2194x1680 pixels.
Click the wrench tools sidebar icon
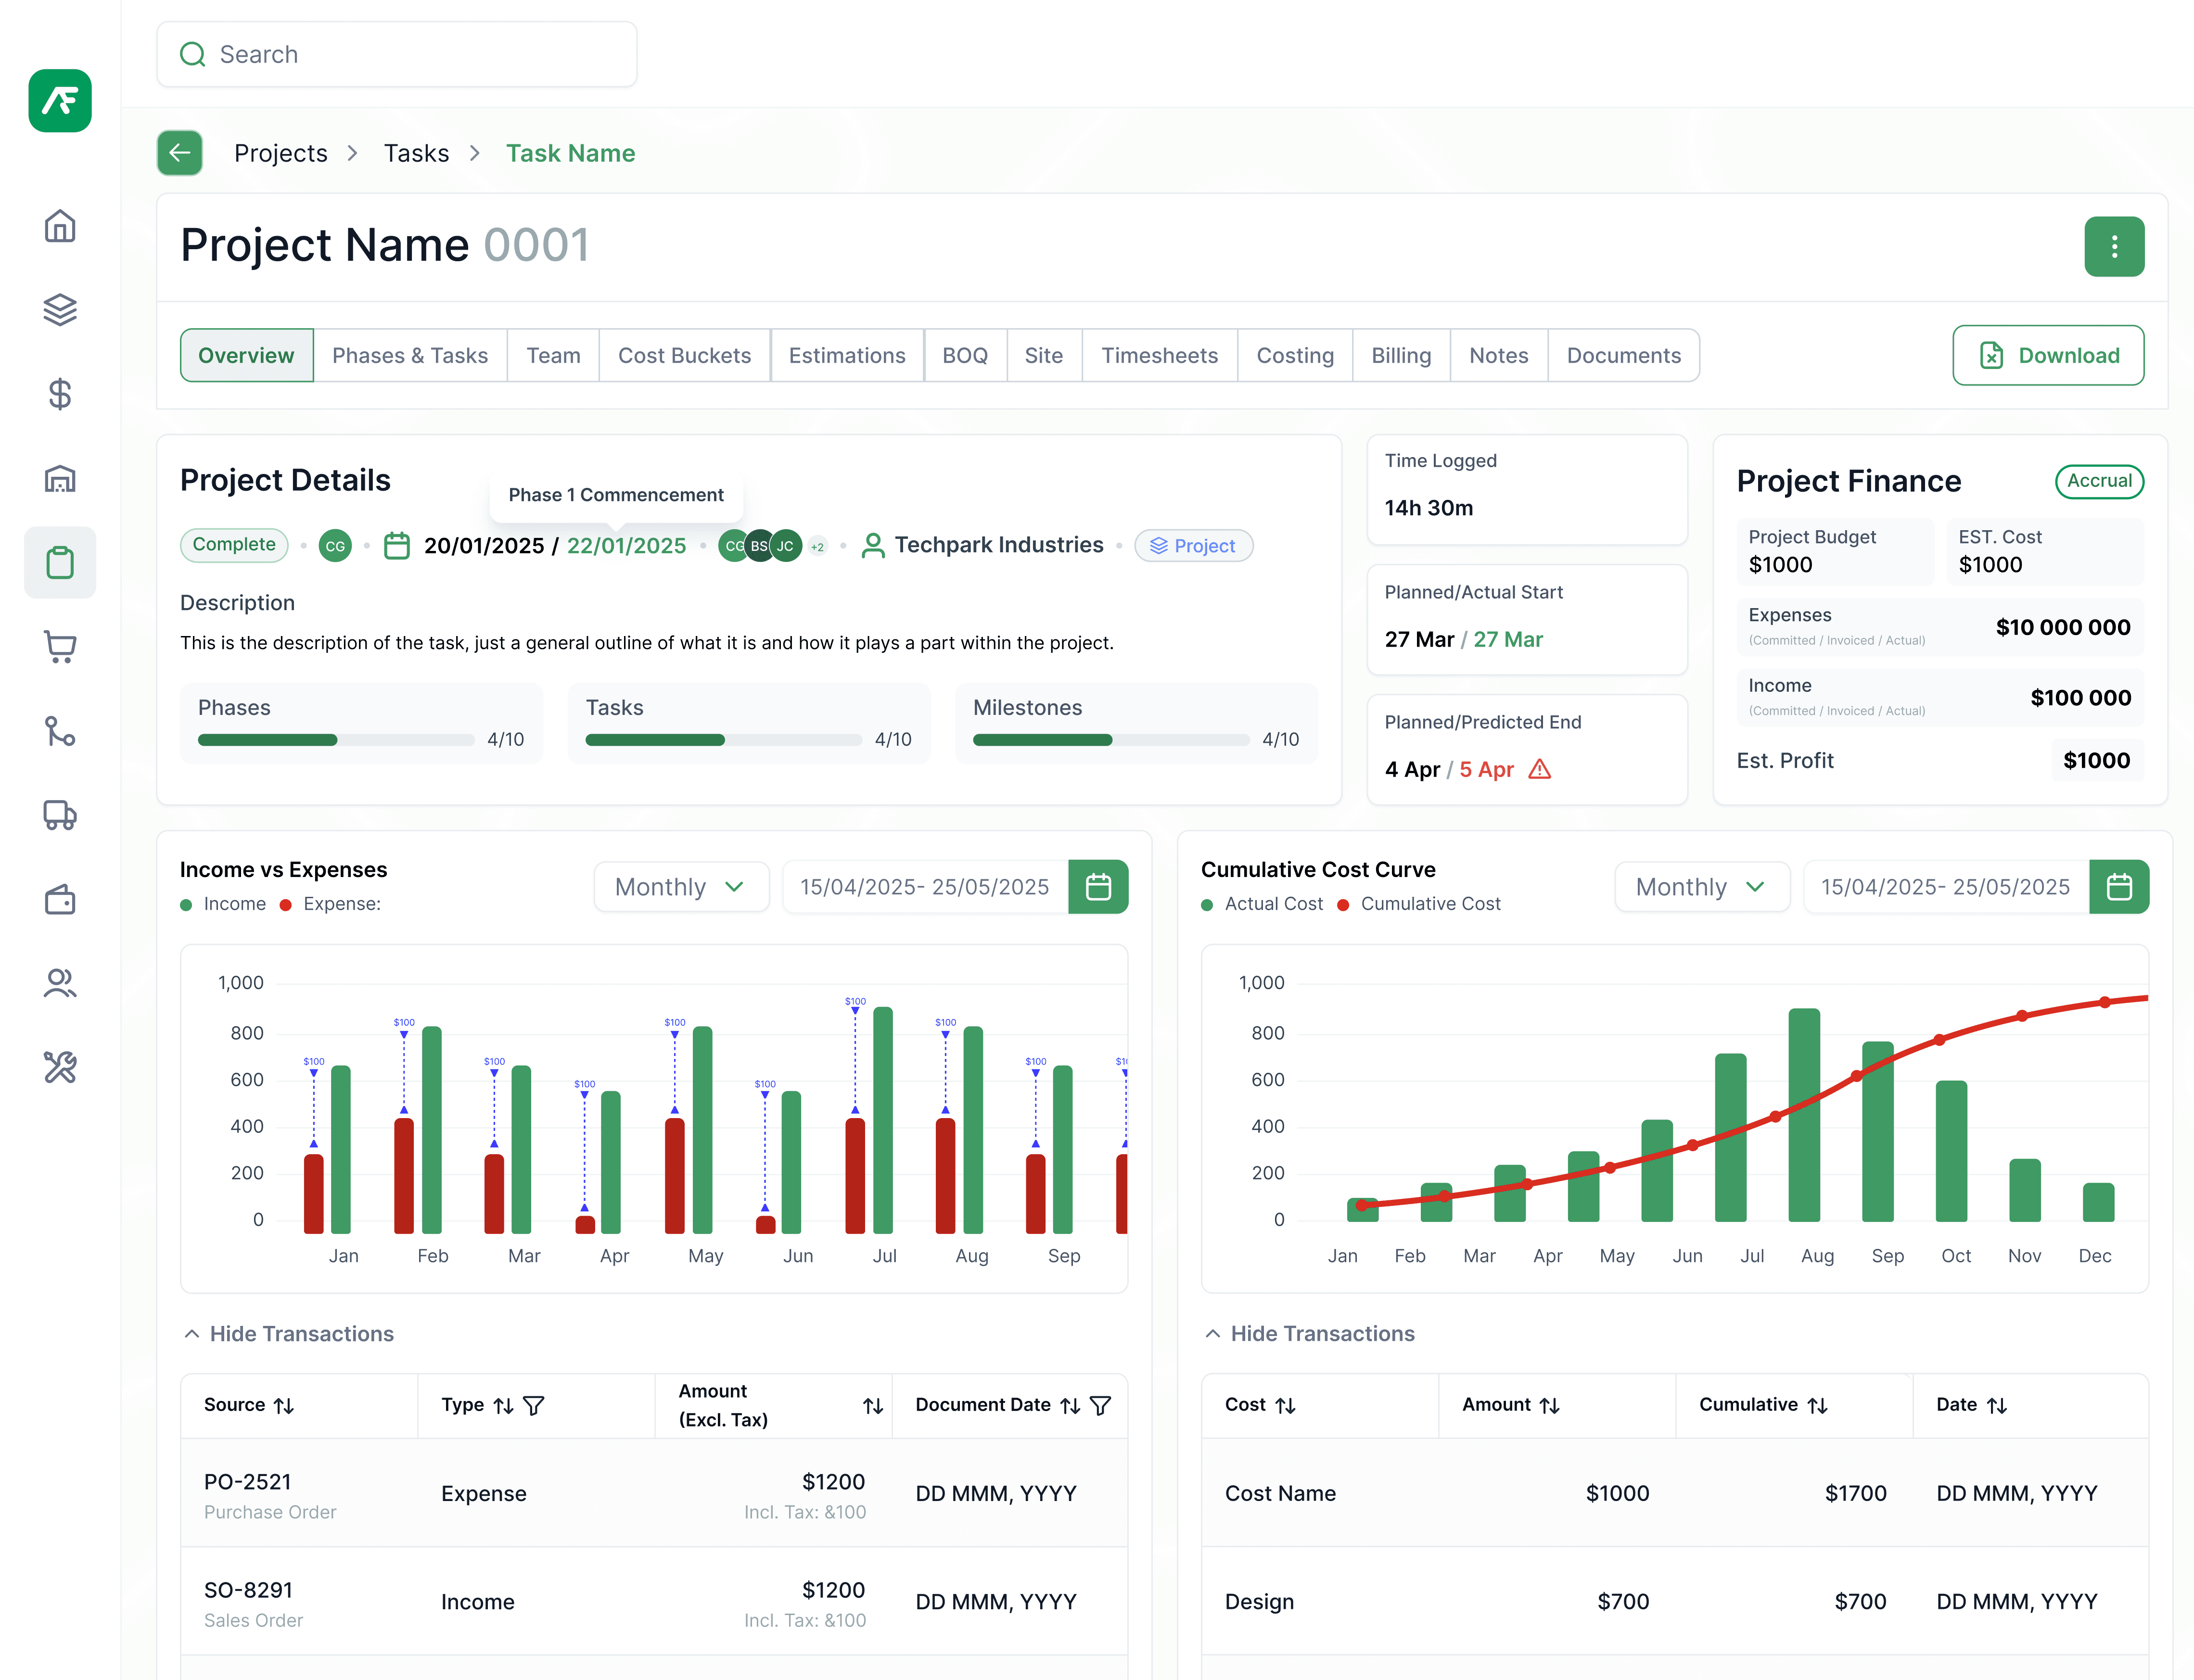click(60, 1068)
